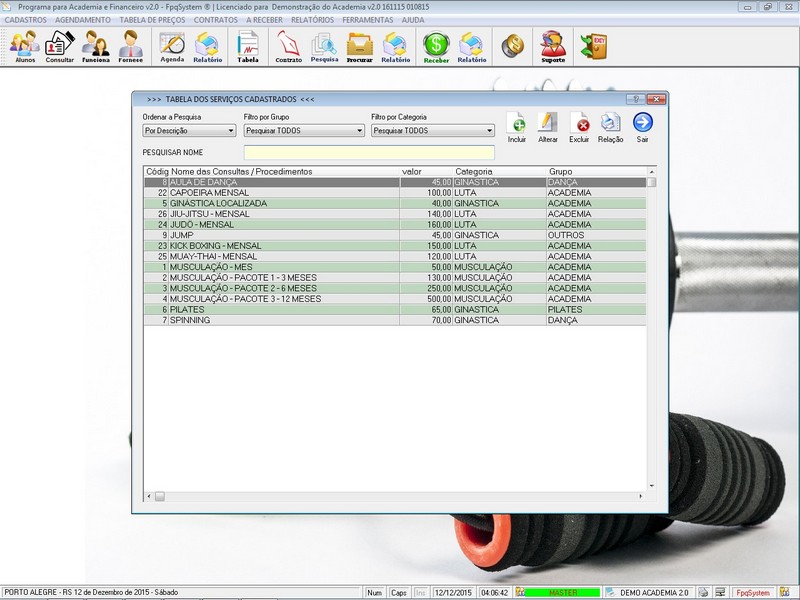Image resolution: width=800 pixels, height=600 pixels.
Task: Open the Relação report icon
Action: [x=610, y=126]
